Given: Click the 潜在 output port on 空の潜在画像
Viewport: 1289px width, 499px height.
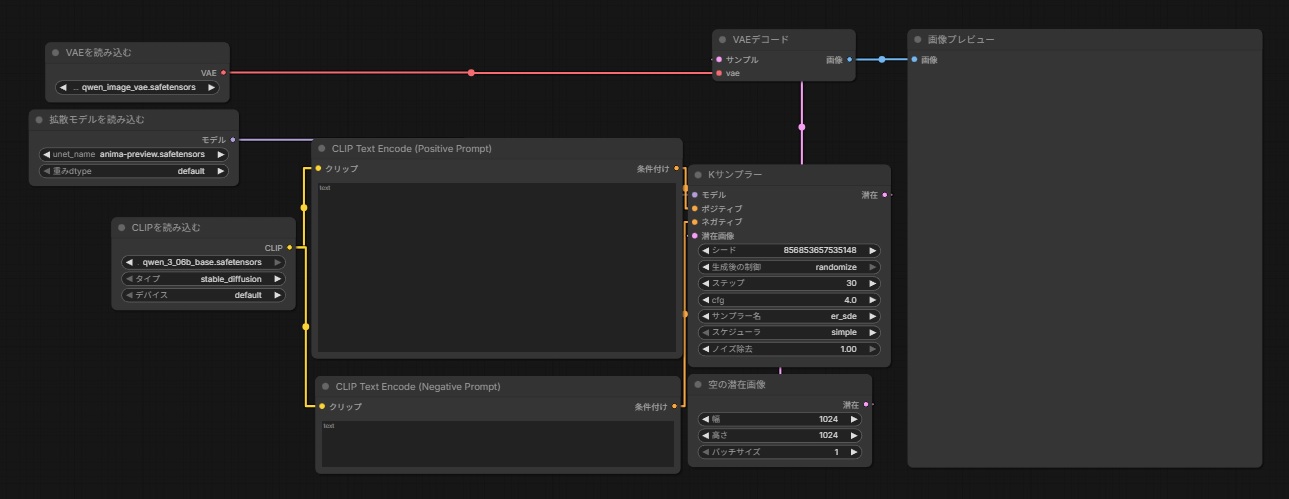Looking at the screenshot, I should 865,405.
